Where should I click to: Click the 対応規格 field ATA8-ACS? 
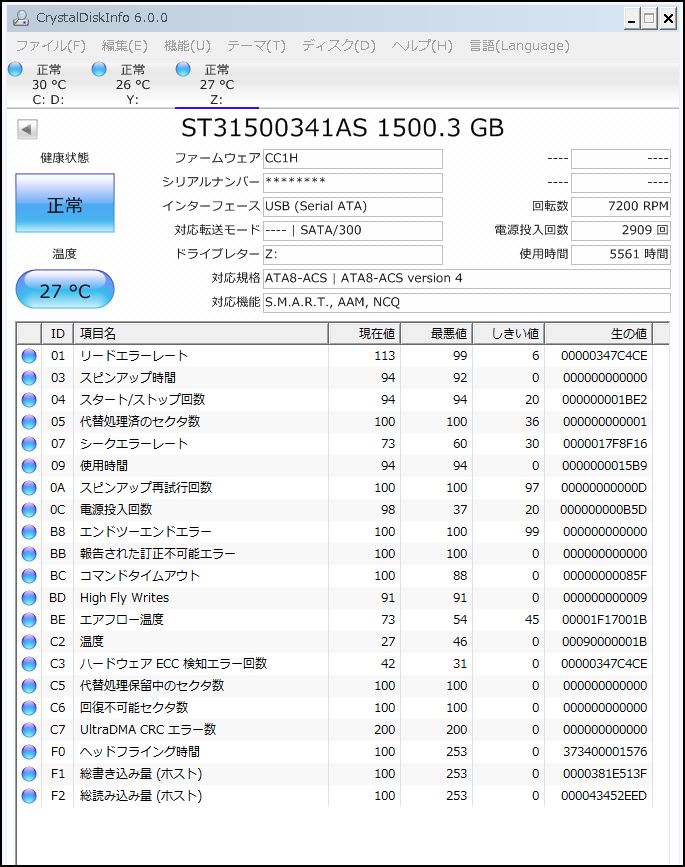pyautogui.click(x=467, y=279)
